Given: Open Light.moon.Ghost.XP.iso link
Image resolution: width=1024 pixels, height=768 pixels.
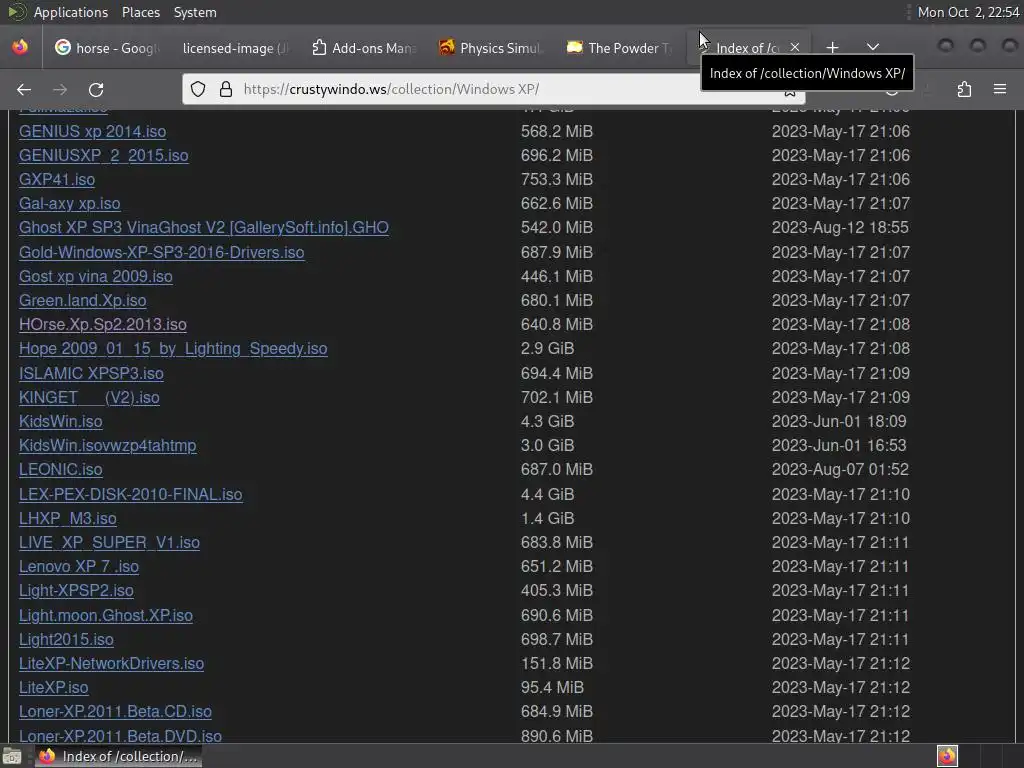Looking at the screenshot, I should (x=106, y=615).
